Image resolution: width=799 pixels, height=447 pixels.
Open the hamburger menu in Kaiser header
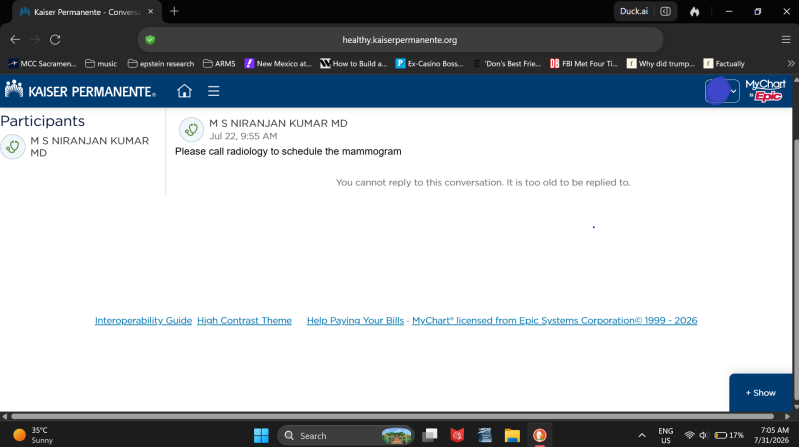click(214, 91)
